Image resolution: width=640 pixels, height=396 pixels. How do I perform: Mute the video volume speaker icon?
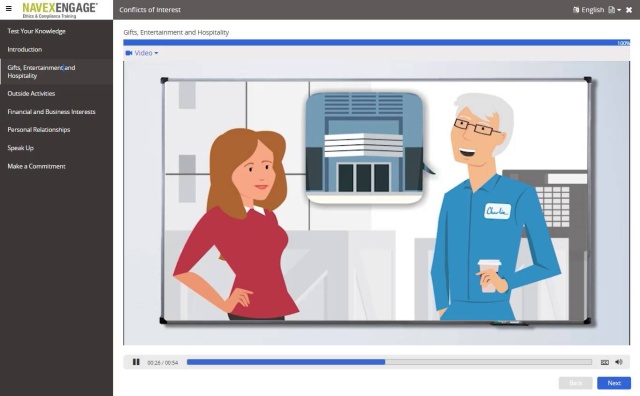[619, 362]
